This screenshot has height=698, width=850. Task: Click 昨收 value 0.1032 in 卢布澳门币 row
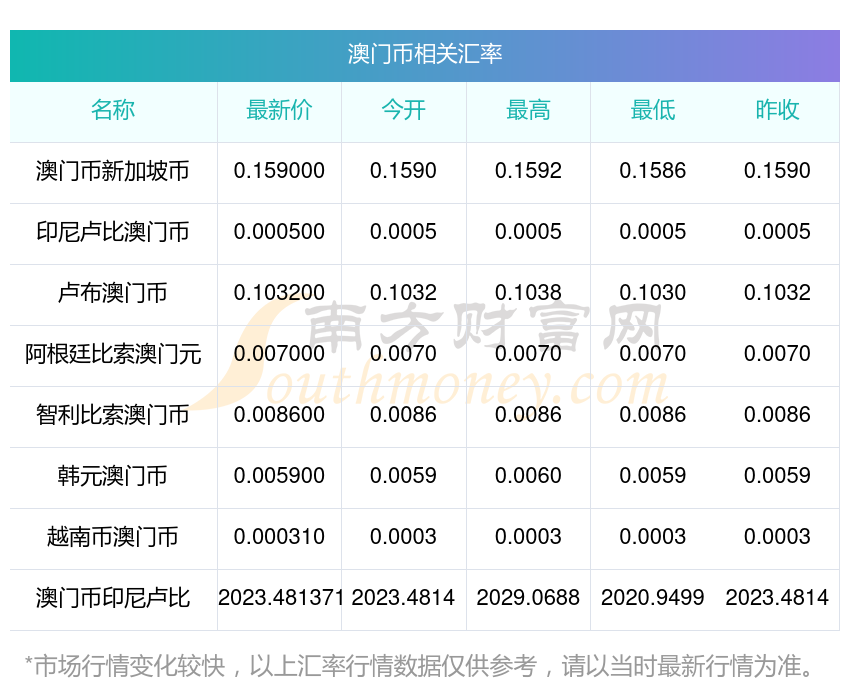point(777,293)
